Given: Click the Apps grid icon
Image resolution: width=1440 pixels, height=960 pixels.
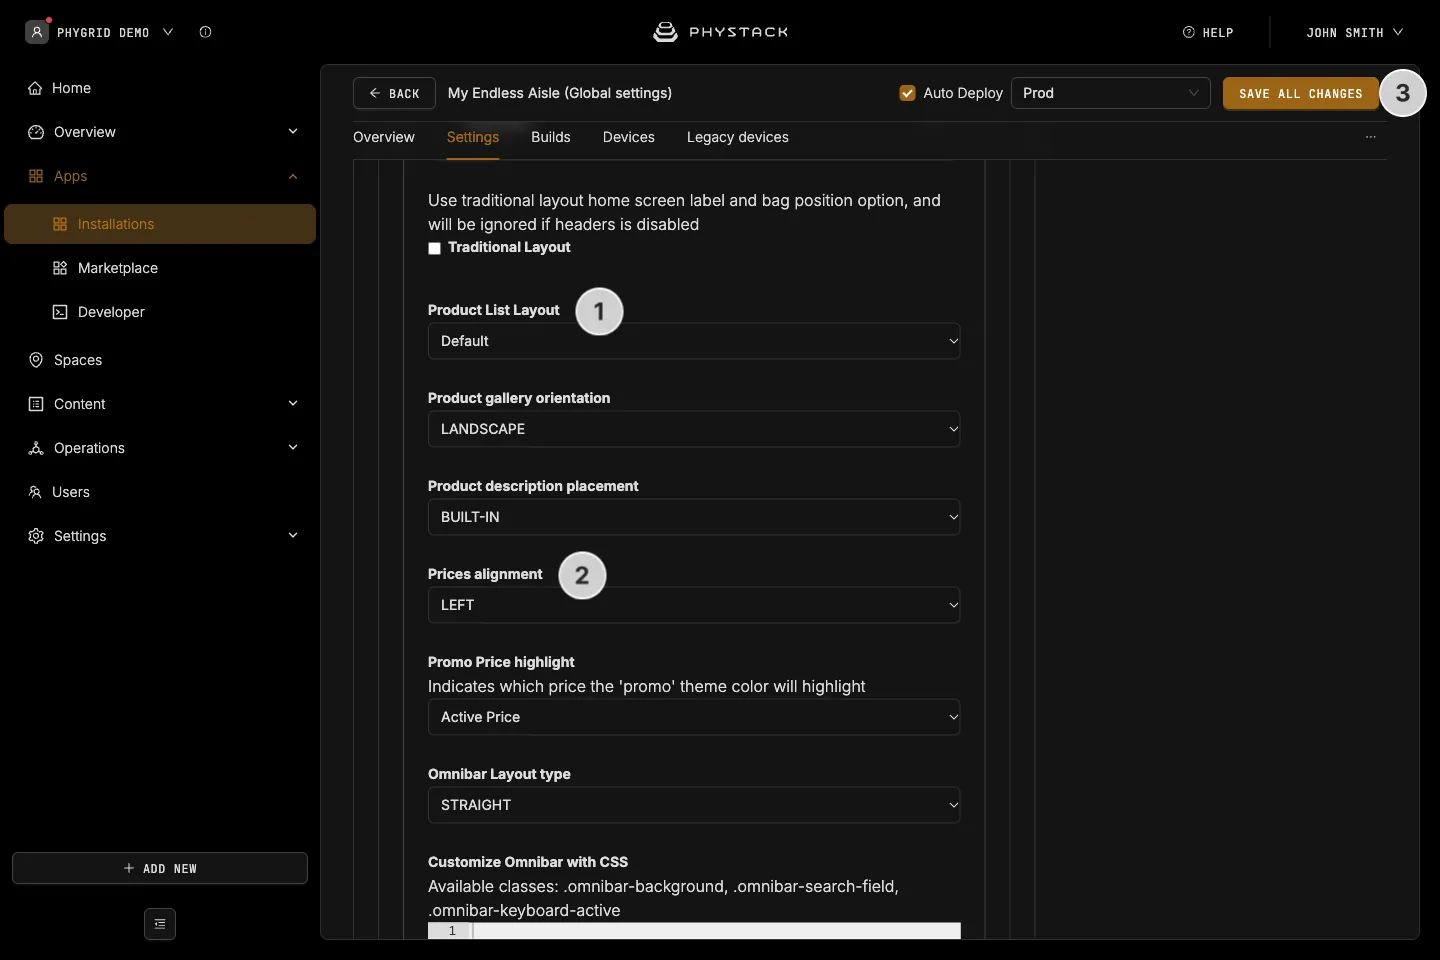Looking at the screenshot, I should 36,176.
